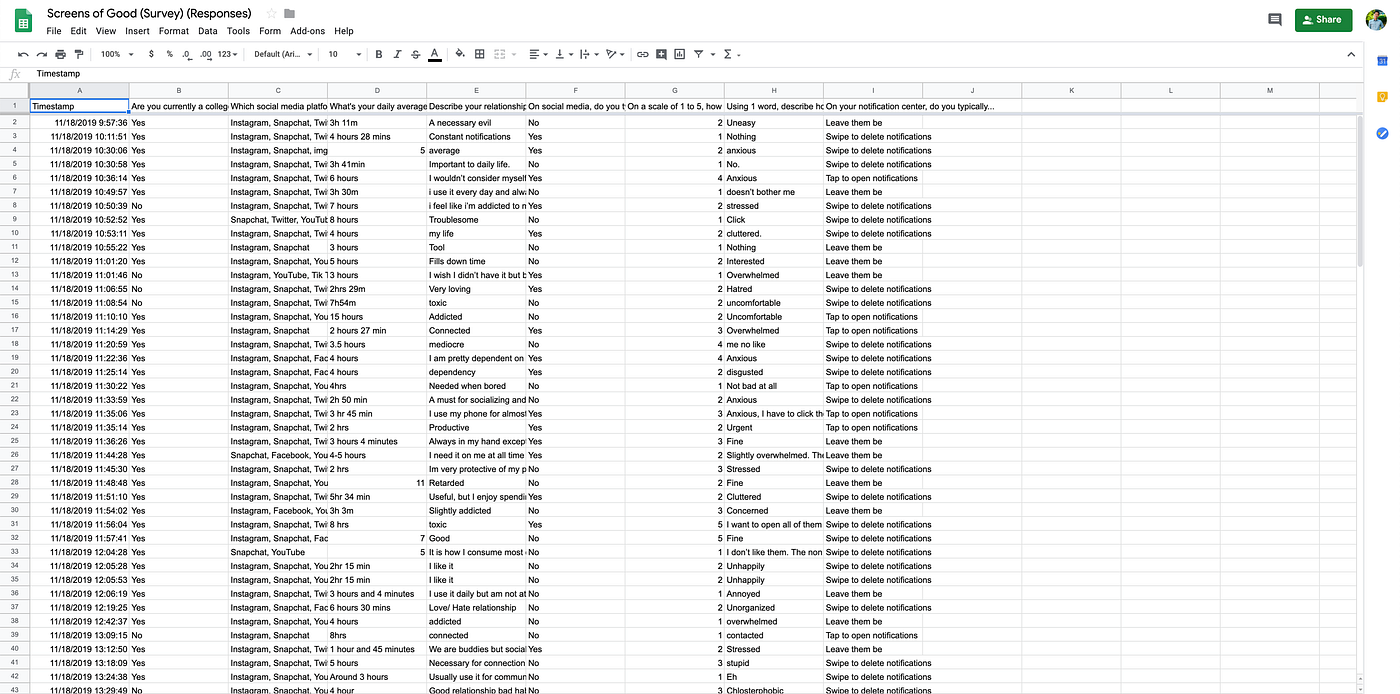Viewport: 1400px width, 694px height.
Task: Open the Data menu
Action: (x=207, y=31)
